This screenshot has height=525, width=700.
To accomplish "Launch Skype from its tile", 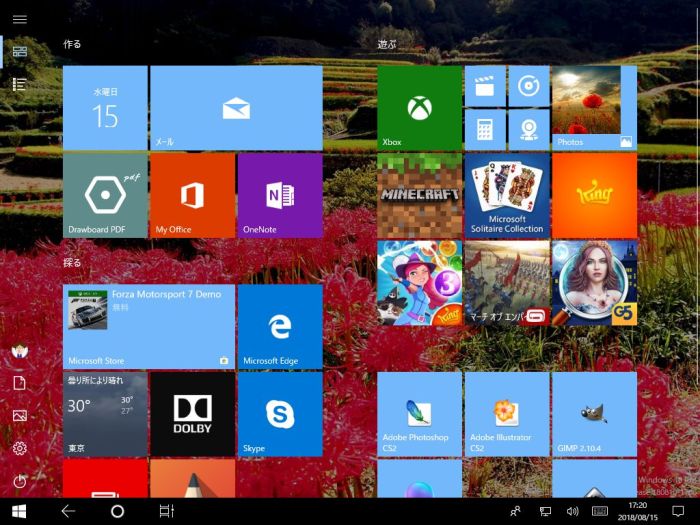I will pyautogui.click(x=279, y=413).
